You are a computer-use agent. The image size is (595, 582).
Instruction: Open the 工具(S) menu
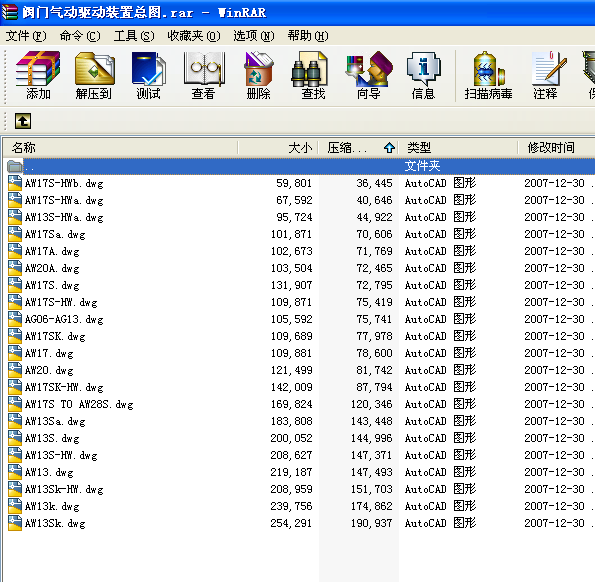tap(134, 36)
